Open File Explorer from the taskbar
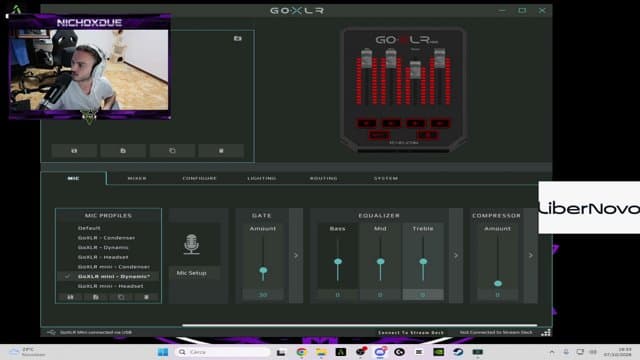This screenshot has height=360, width=640. (x=321, y=352)
